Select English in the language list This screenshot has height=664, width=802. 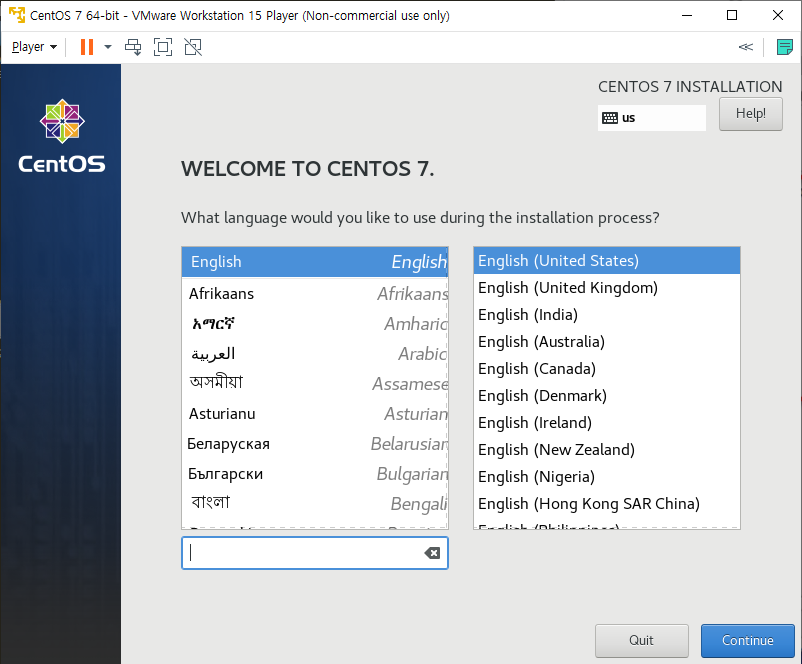point(315,262)
